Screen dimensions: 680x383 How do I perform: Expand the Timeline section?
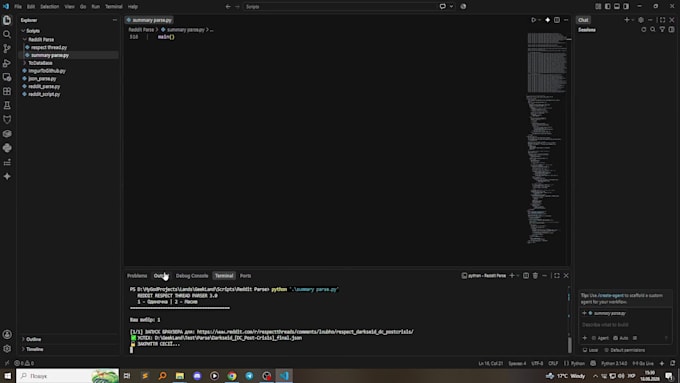point(23,349)
